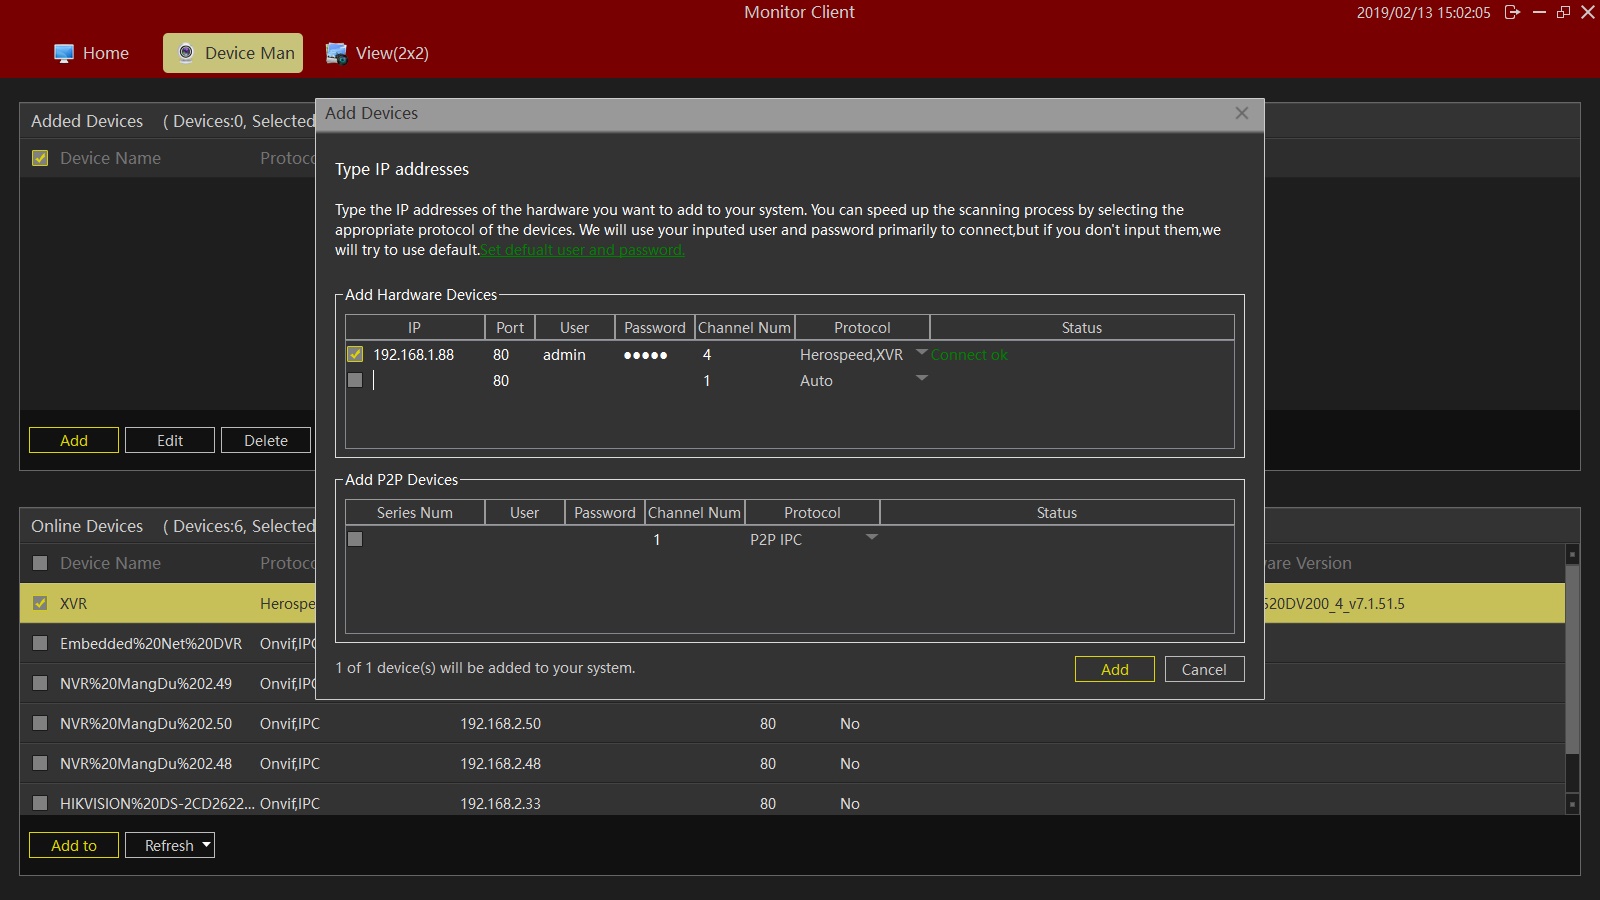Click the logout icon beside the clock
This screenshot has height=900, width=1600.
coord(1512,13)
